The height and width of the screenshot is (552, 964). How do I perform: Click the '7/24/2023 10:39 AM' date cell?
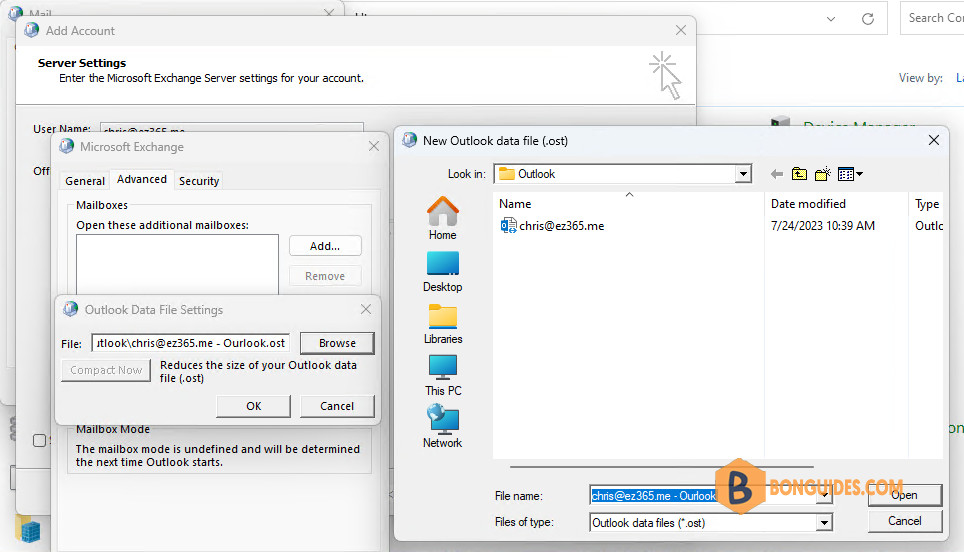click(823, 226)
